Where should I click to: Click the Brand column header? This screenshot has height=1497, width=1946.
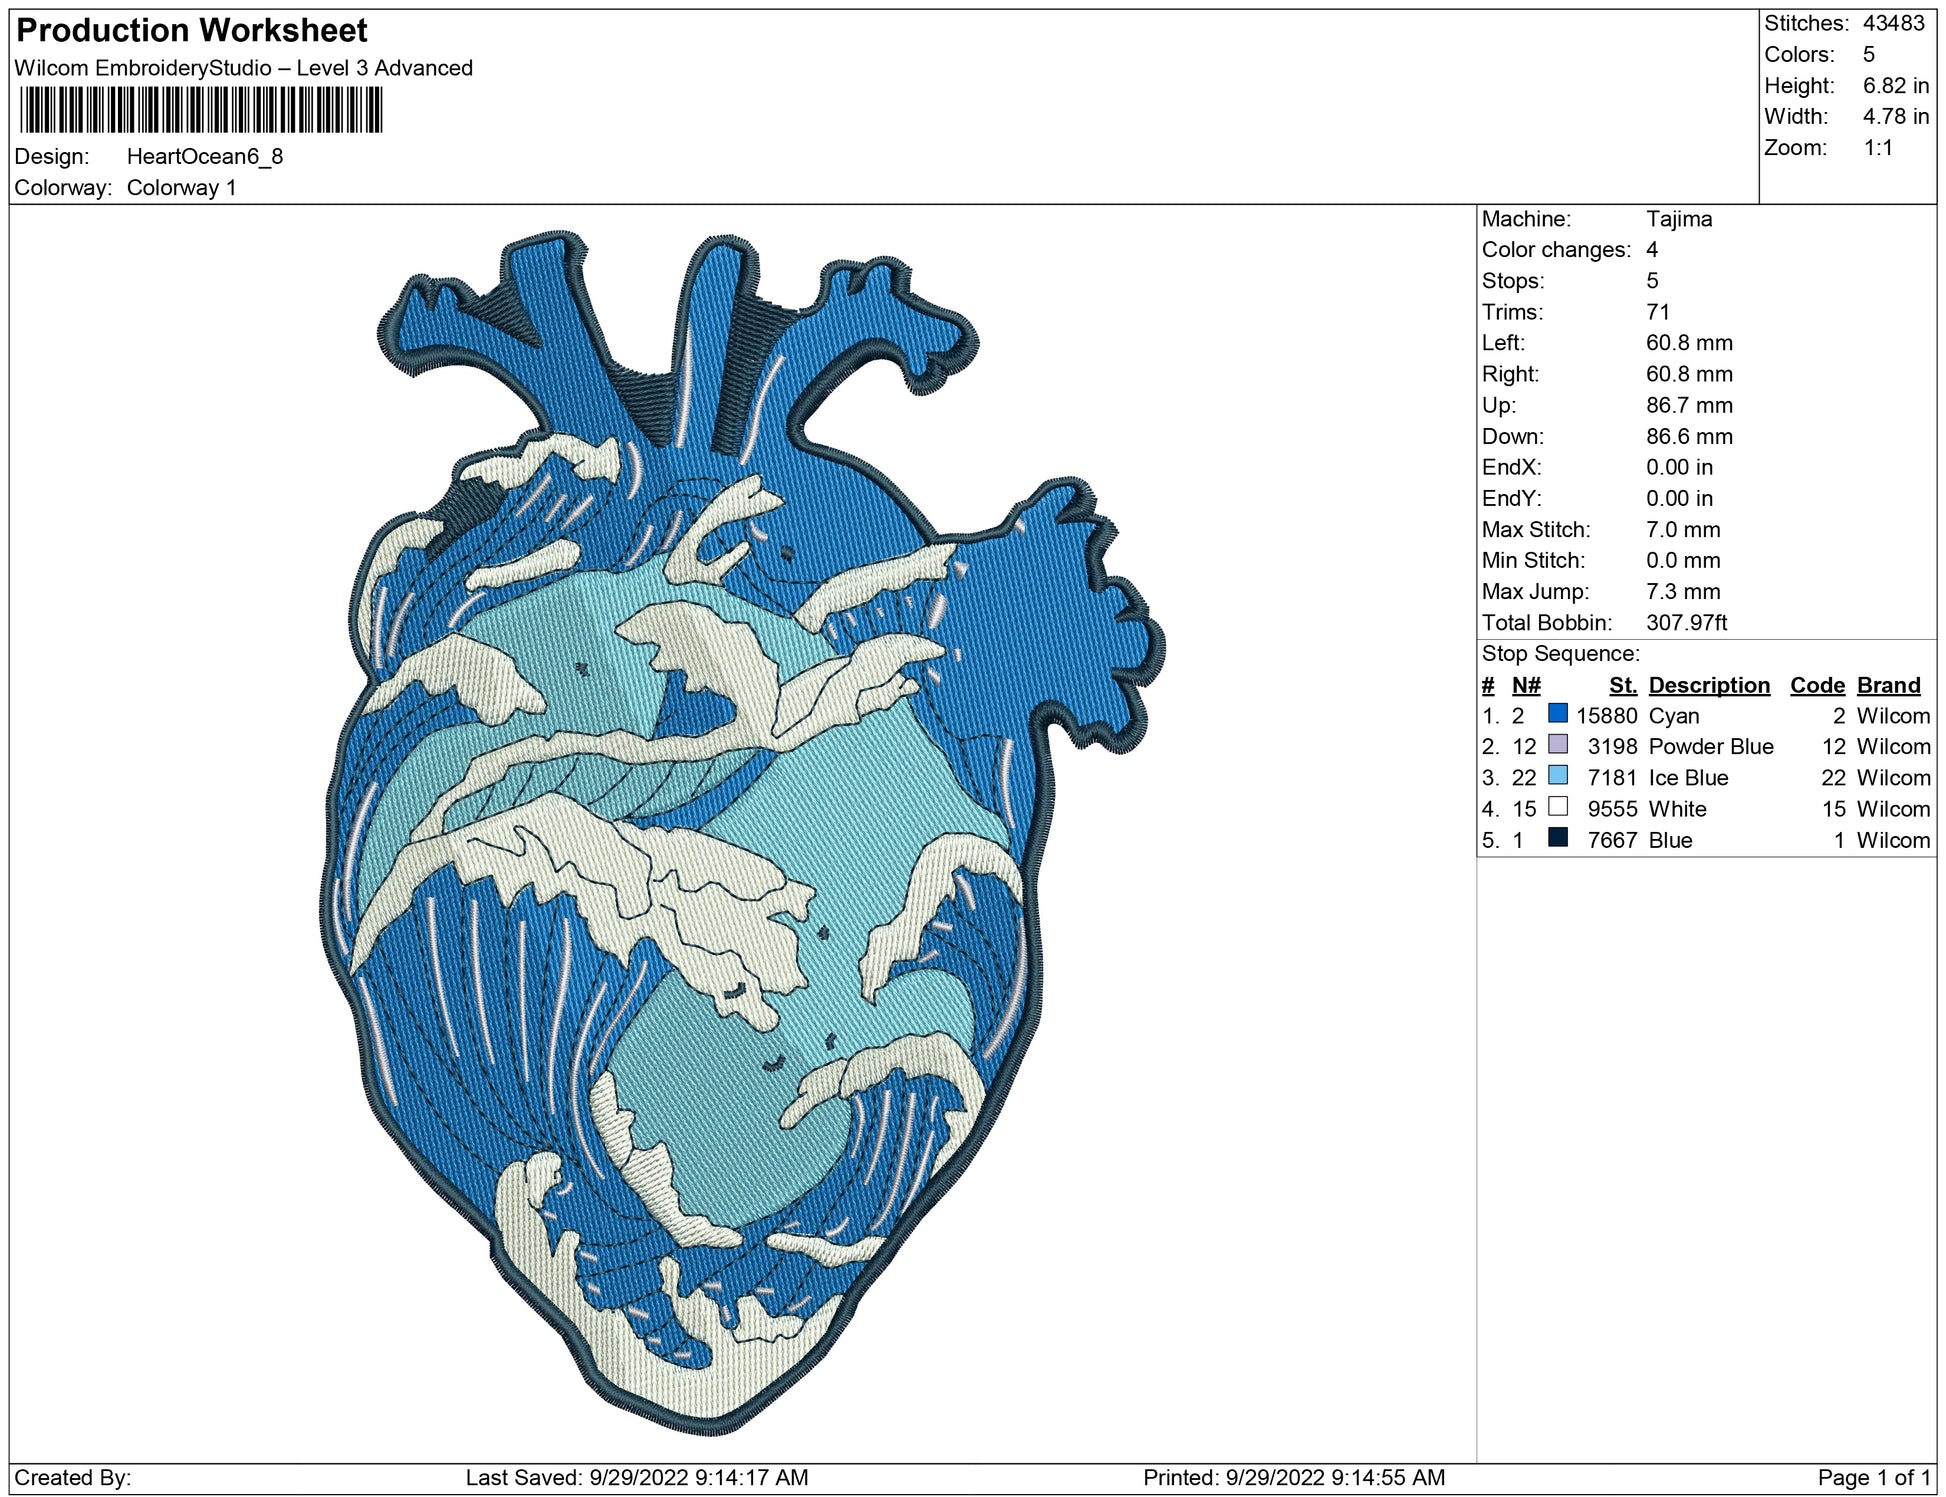point(1888,685)
